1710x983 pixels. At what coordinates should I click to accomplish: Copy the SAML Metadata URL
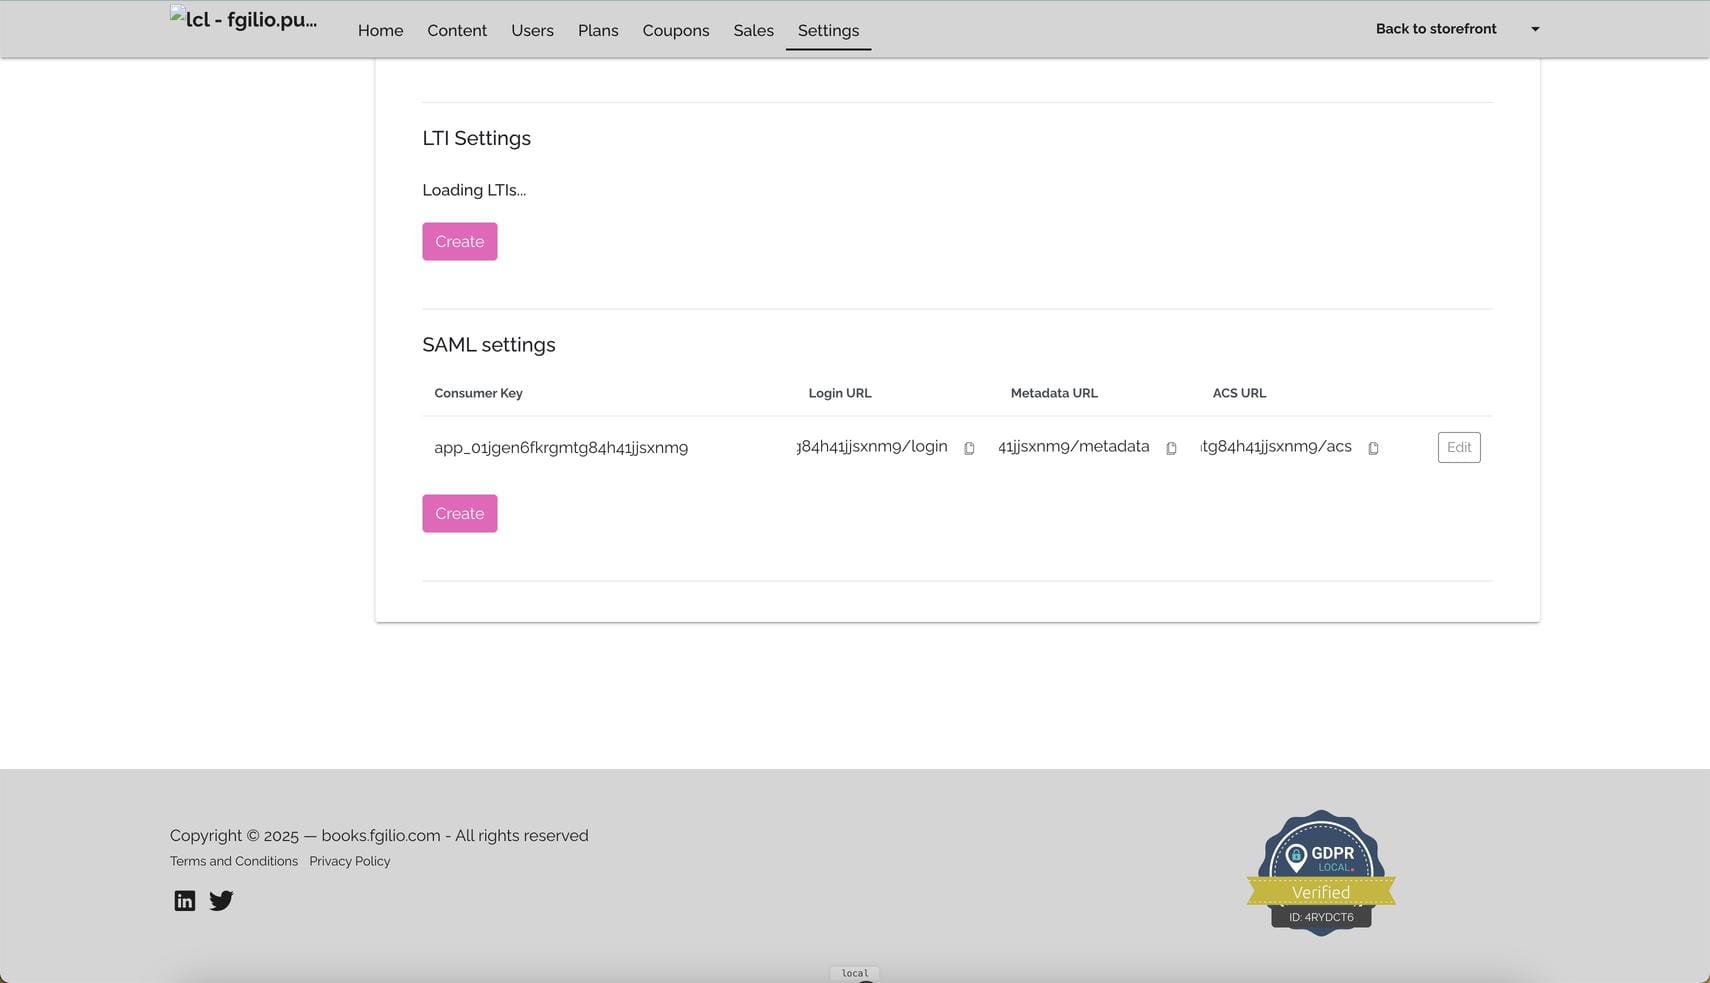1171,448
